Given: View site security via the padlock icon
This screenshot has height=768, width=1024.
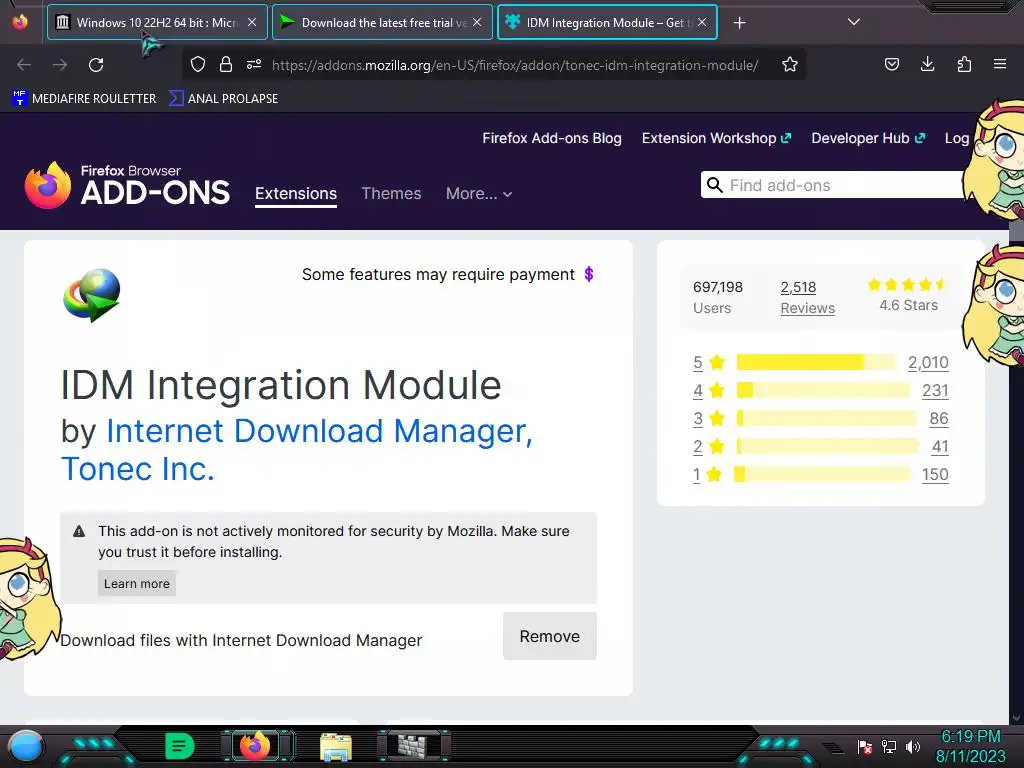Looking at the screenshot, I should 226,64.
